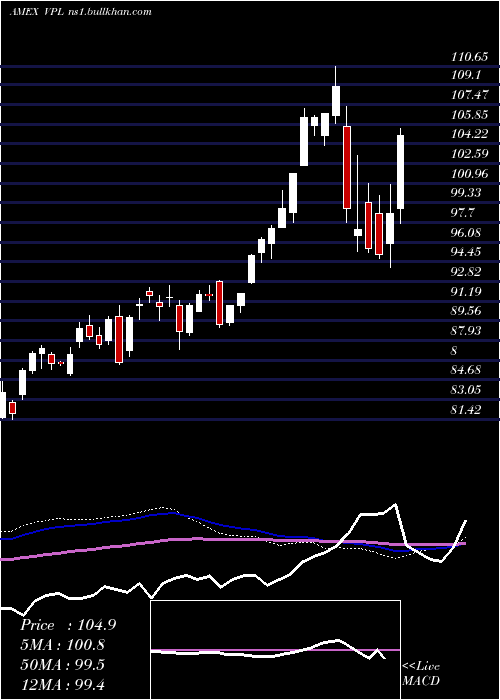Select the 105.85 price axis label
Screen dimensions: 500x700
tap(469, 114)
